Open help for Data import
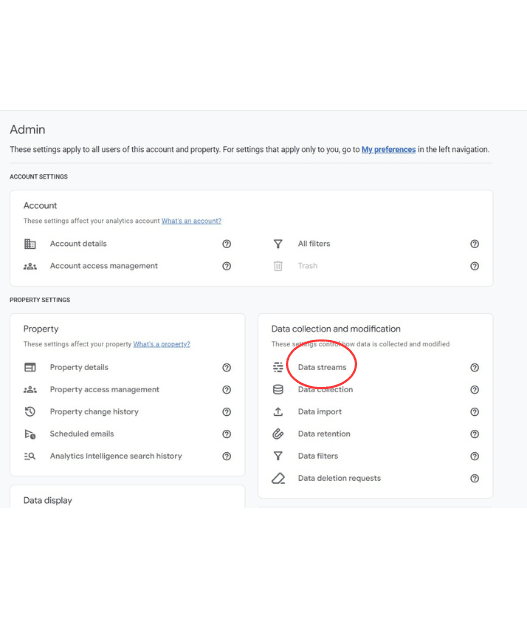Viewport: 527px width, 617px height. pos(475,412)
